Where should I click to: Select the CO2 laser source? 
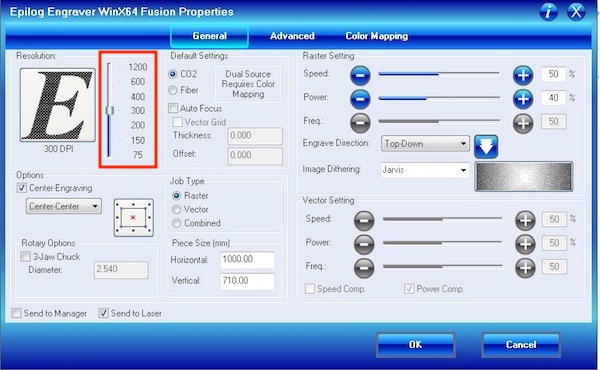tap(173, 74)
